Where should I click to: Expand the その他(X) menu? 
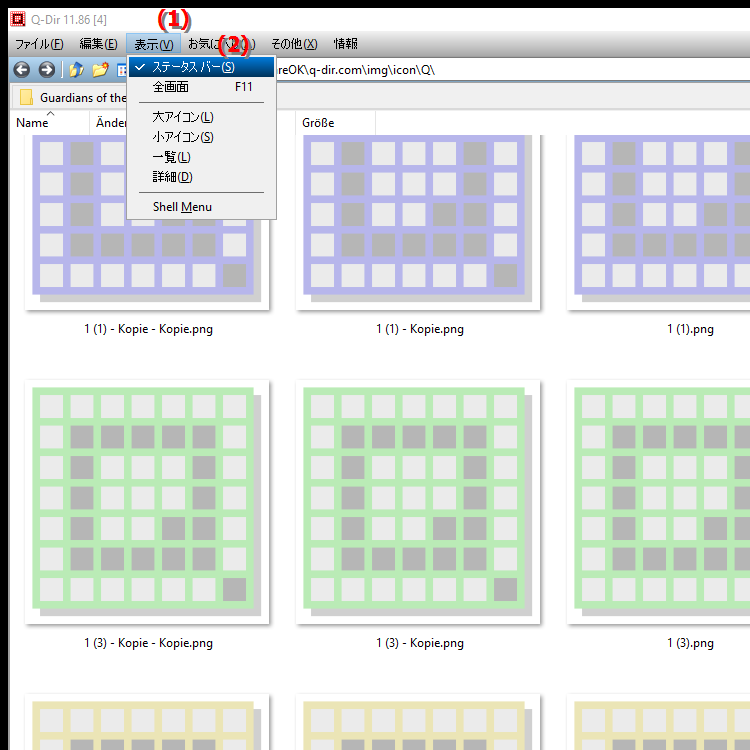click(293, 44)
